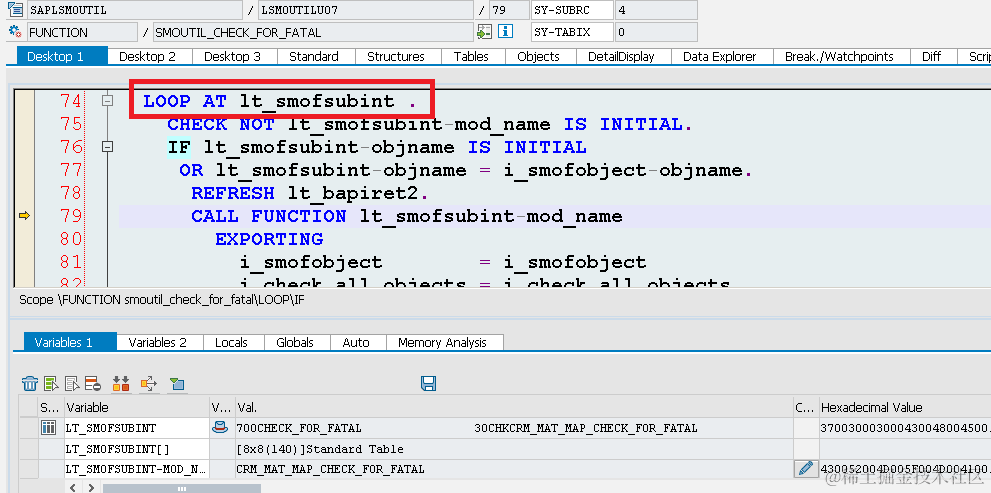Click the CALL FUNCTION code line 79
The image size is (991, 493).
click(406, 216)
